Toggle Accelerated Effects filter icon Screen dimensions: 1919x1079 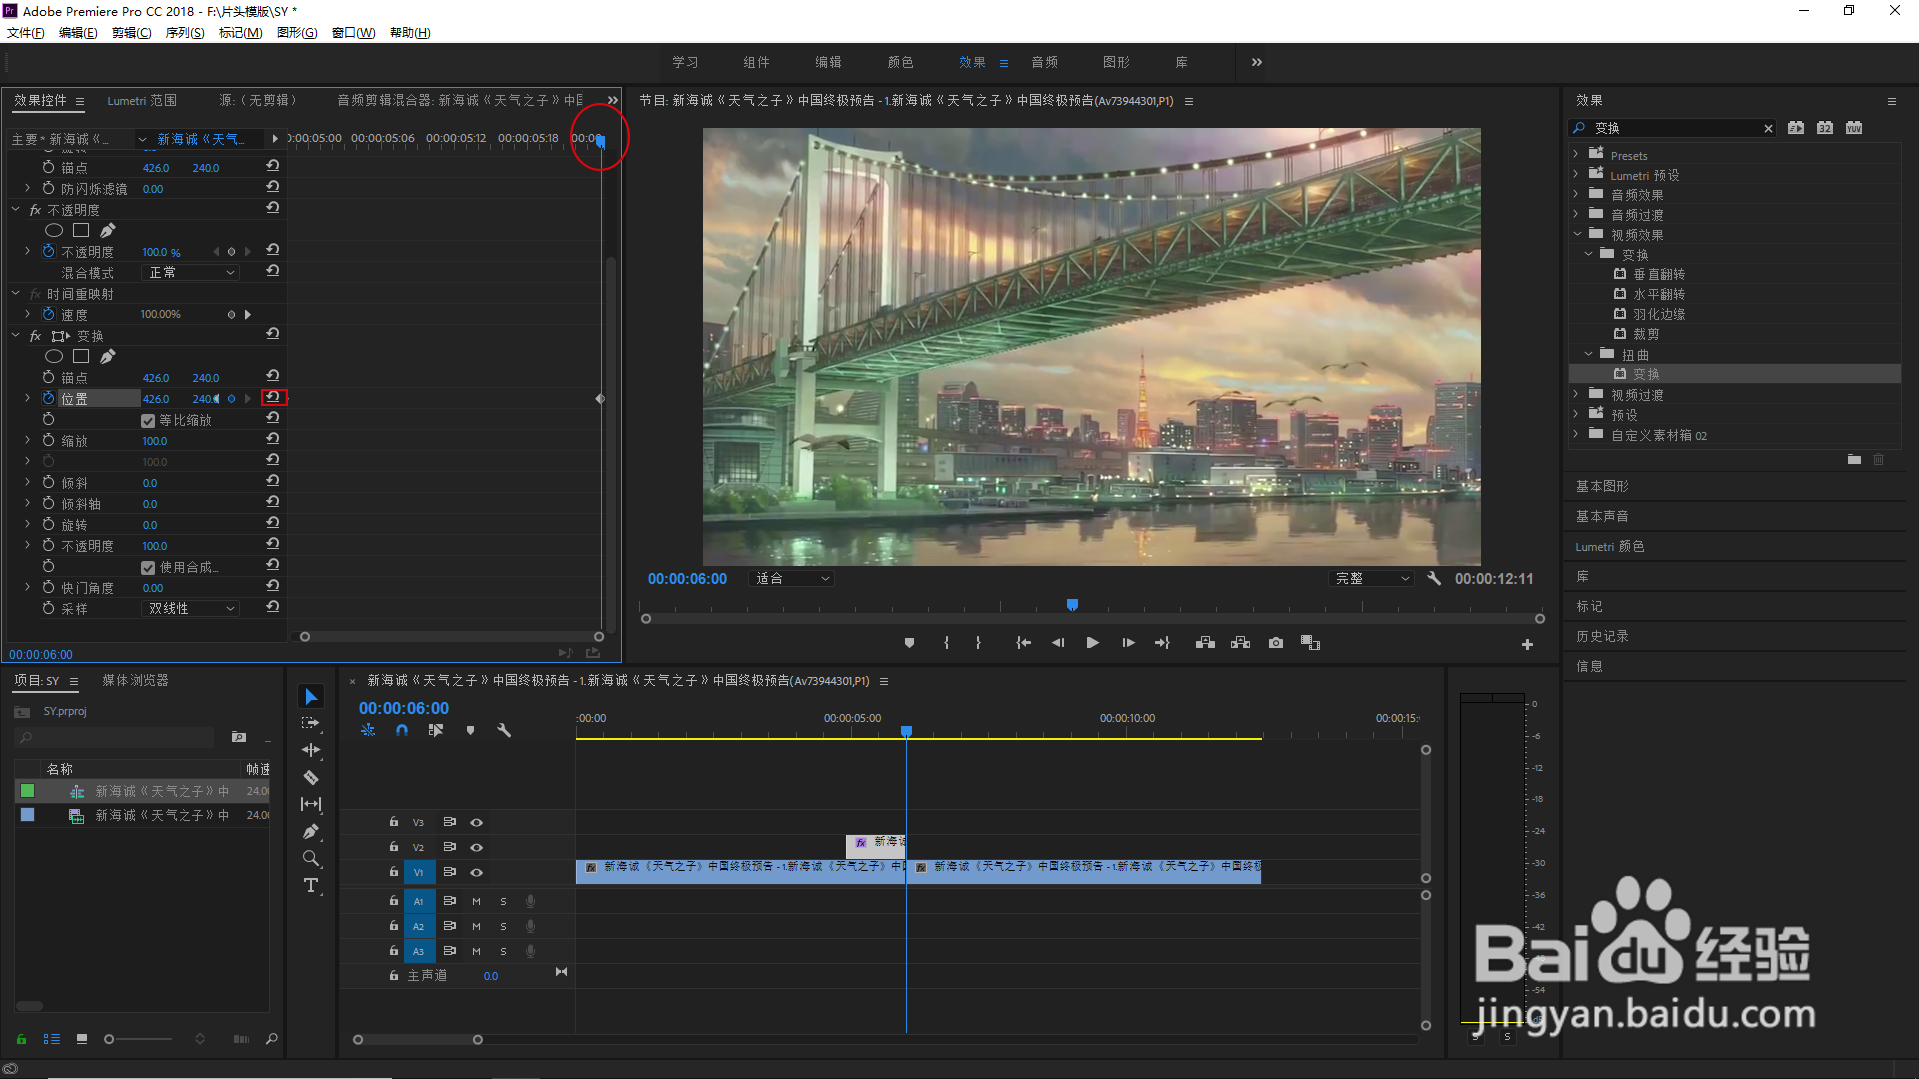tap(1796, 128)
